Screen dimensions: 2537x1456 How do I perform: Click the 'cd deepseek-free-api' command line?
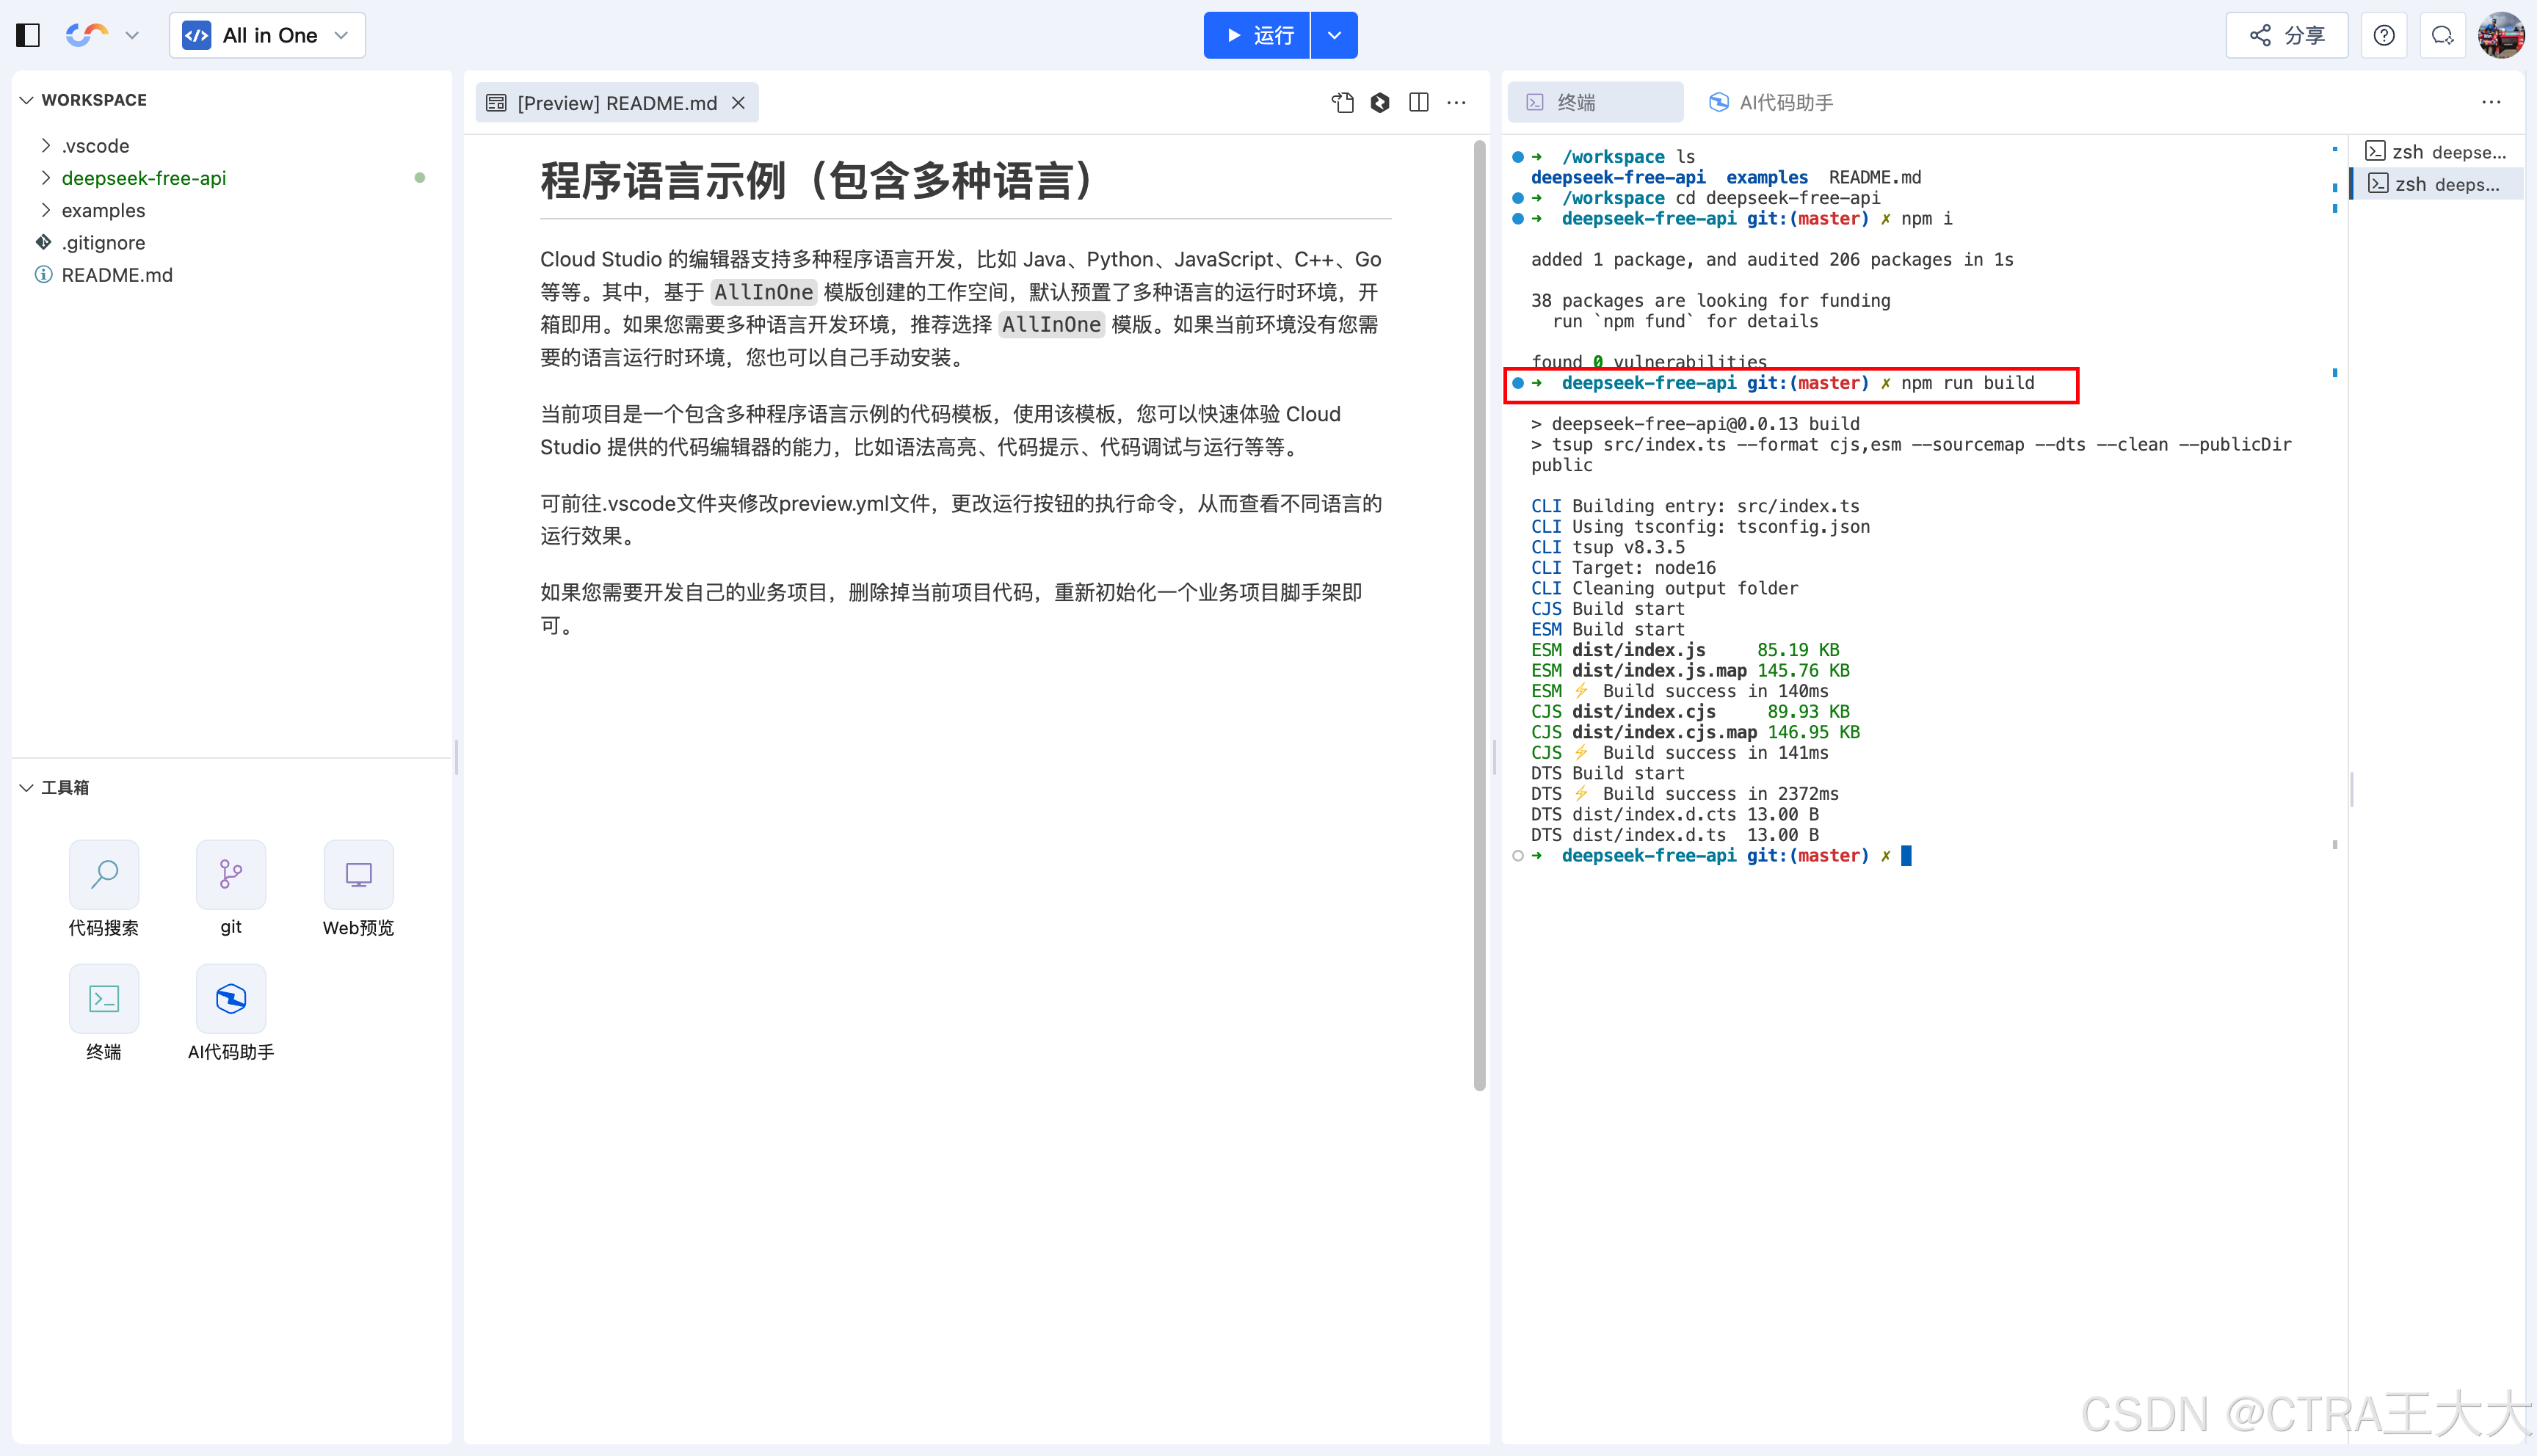pyautogui.click(x=1778, y=198)
